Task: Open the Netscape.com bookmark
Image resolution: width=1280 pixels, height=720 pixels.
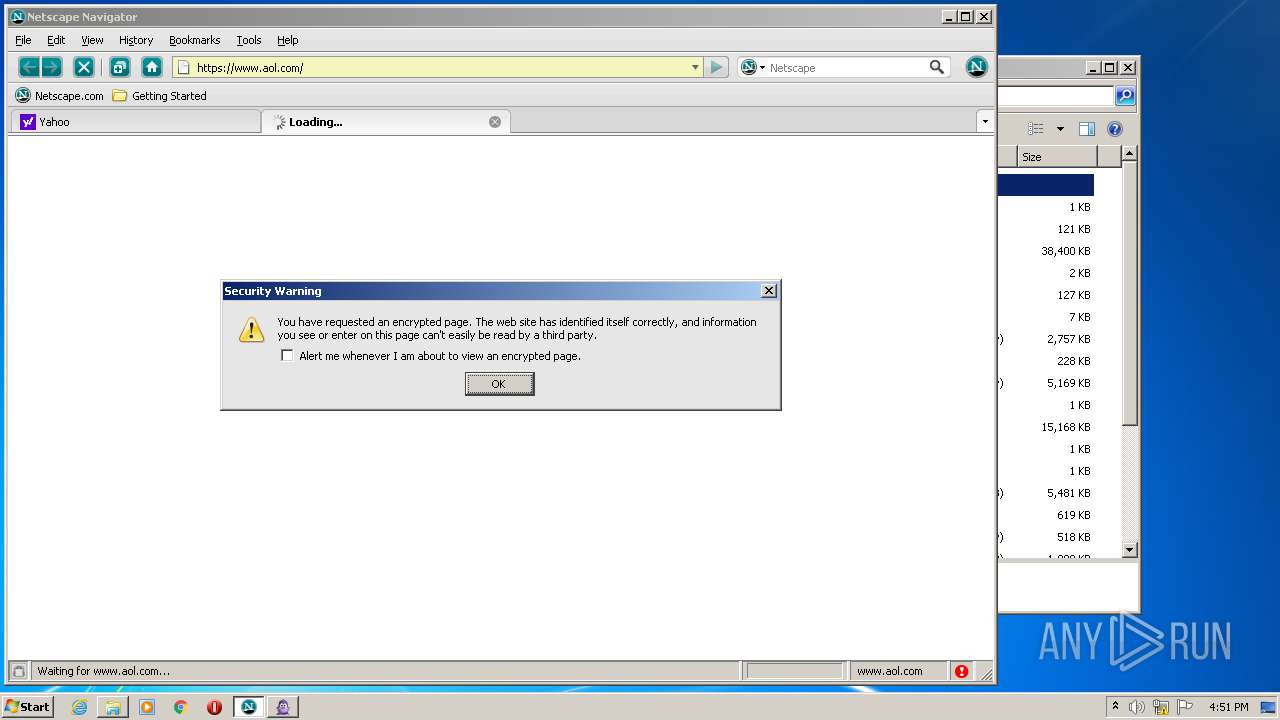Action: tap(60, 96)
